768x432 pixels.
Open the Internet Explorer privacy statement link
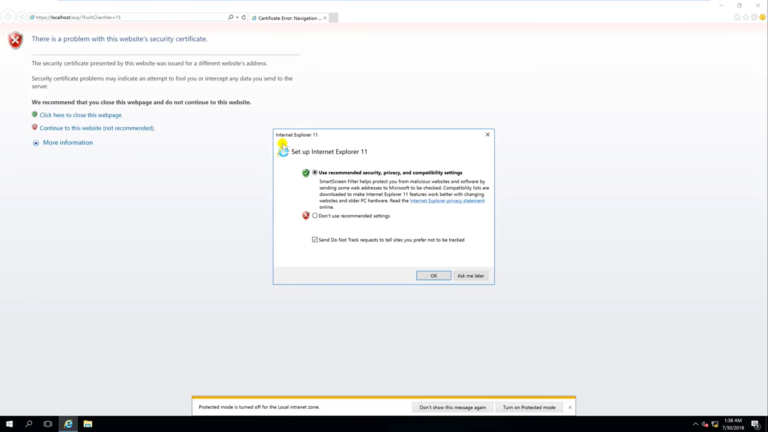[447, 200]
